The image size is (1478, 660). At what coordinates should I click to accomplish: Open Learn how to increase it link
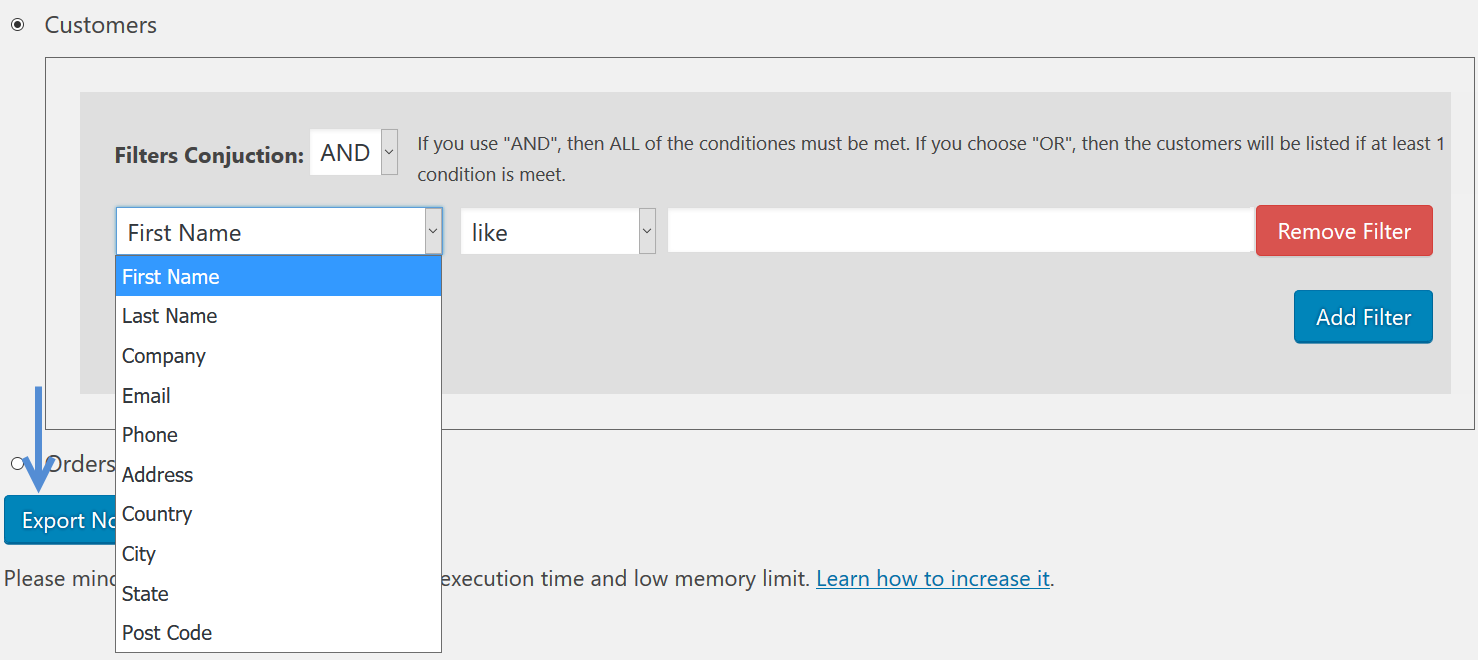[933, 579]
